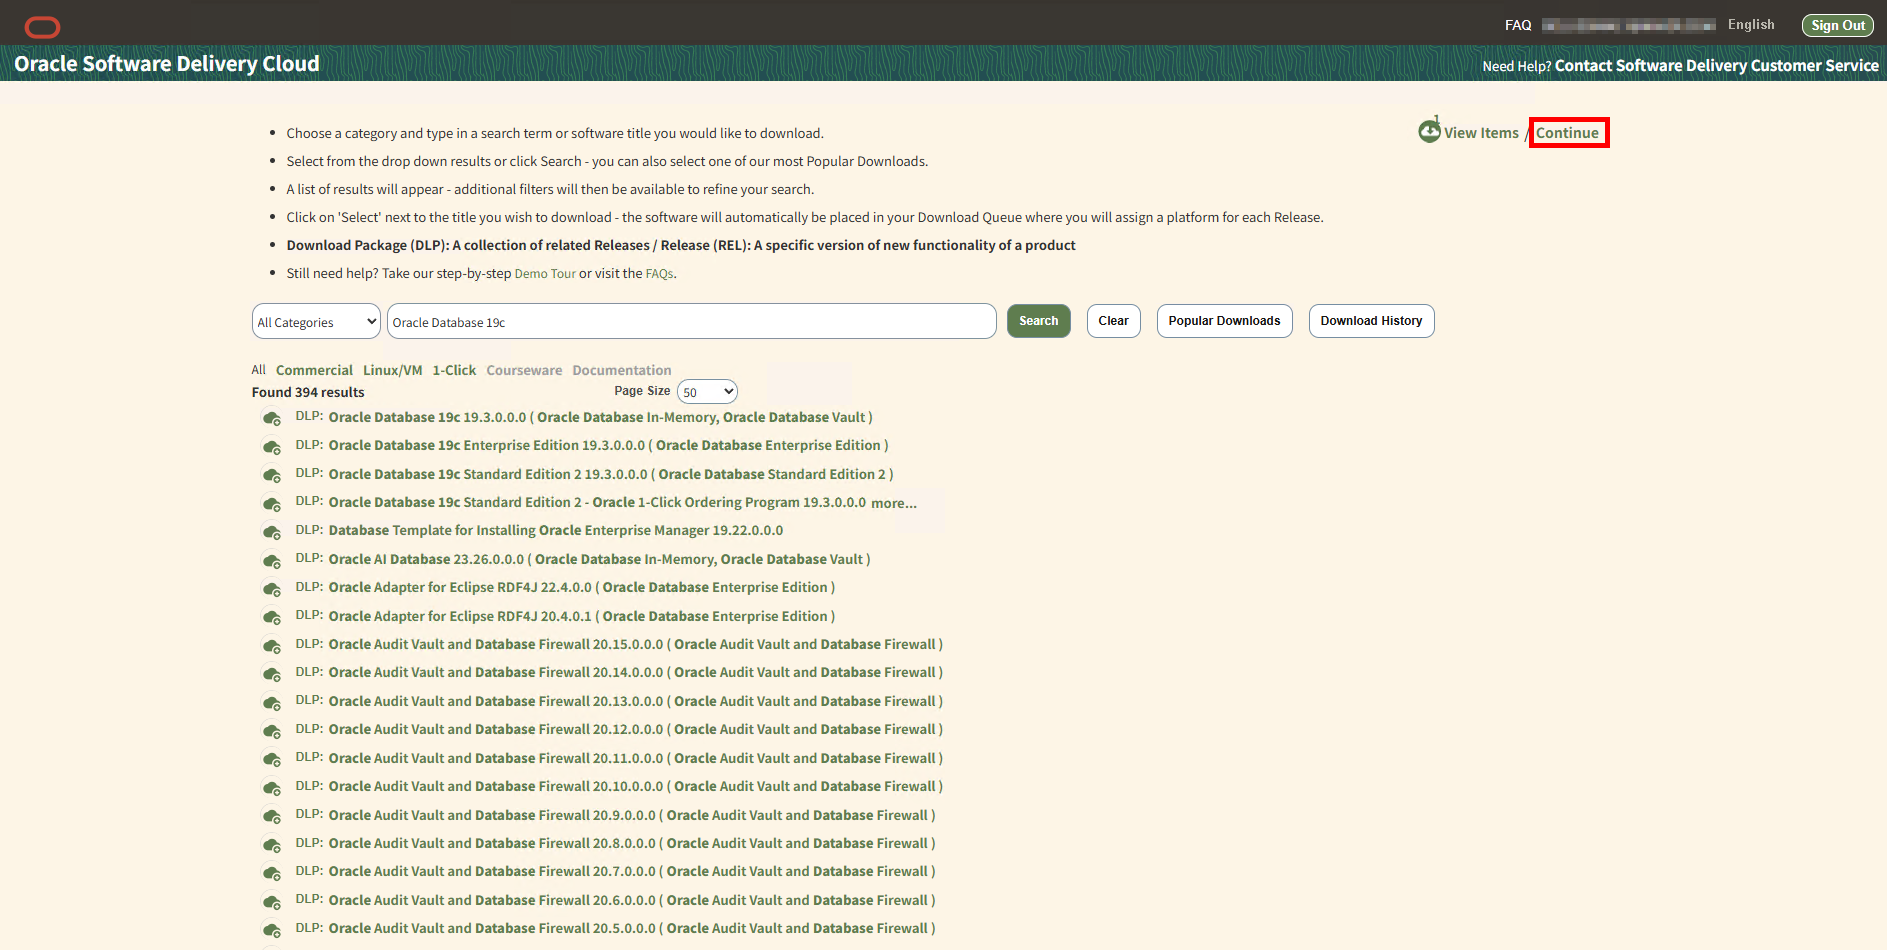Add Oracle Database 19c Enterprise Edition DLP via cloud icon
Image resolution: width=1887 pixels, height=950 pixels.
pyautogui.click(x=271, y=447)
